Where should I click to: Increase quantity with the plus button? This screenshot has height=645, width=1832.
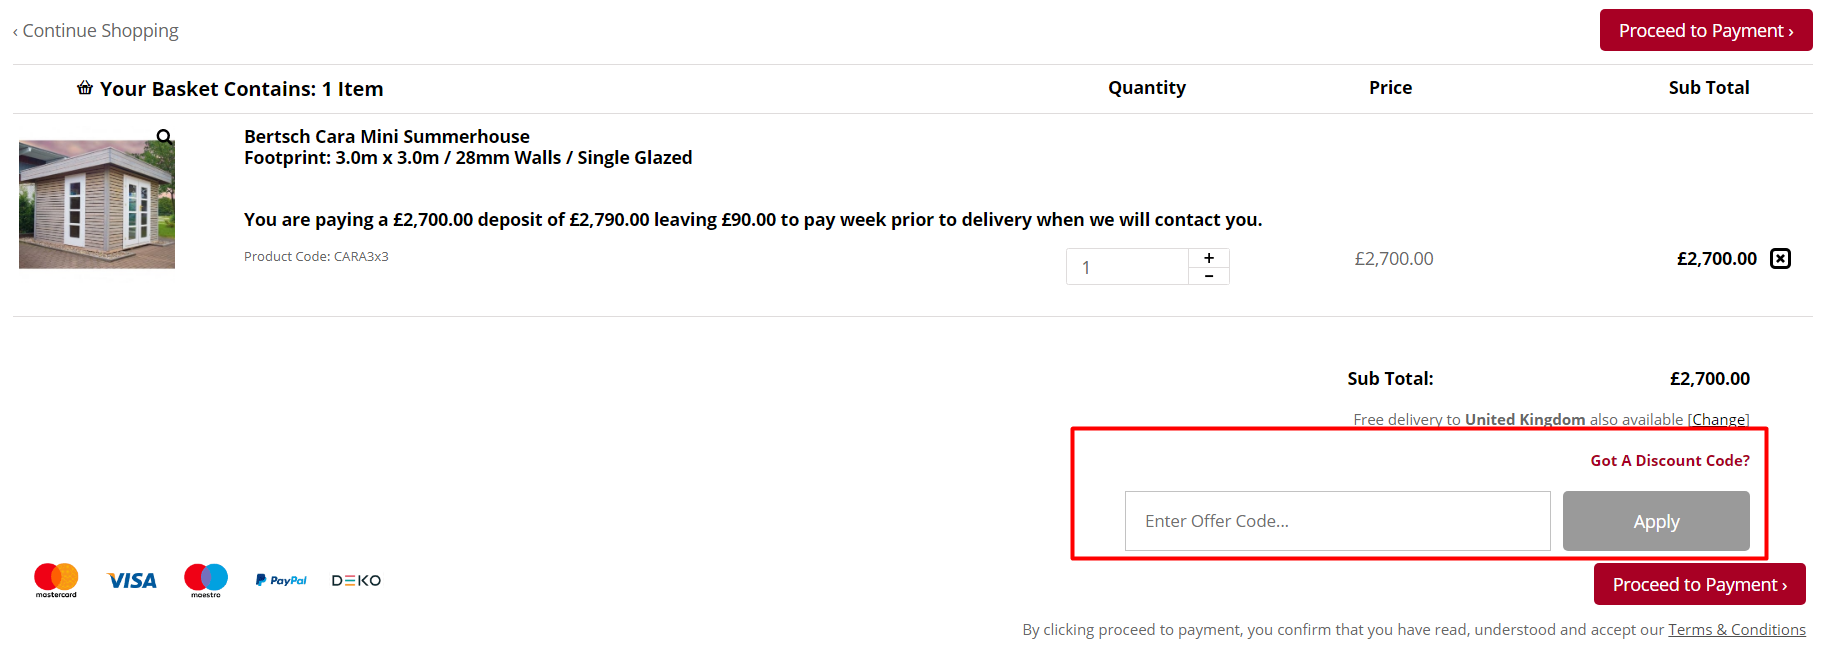[x=1209, y=258]
